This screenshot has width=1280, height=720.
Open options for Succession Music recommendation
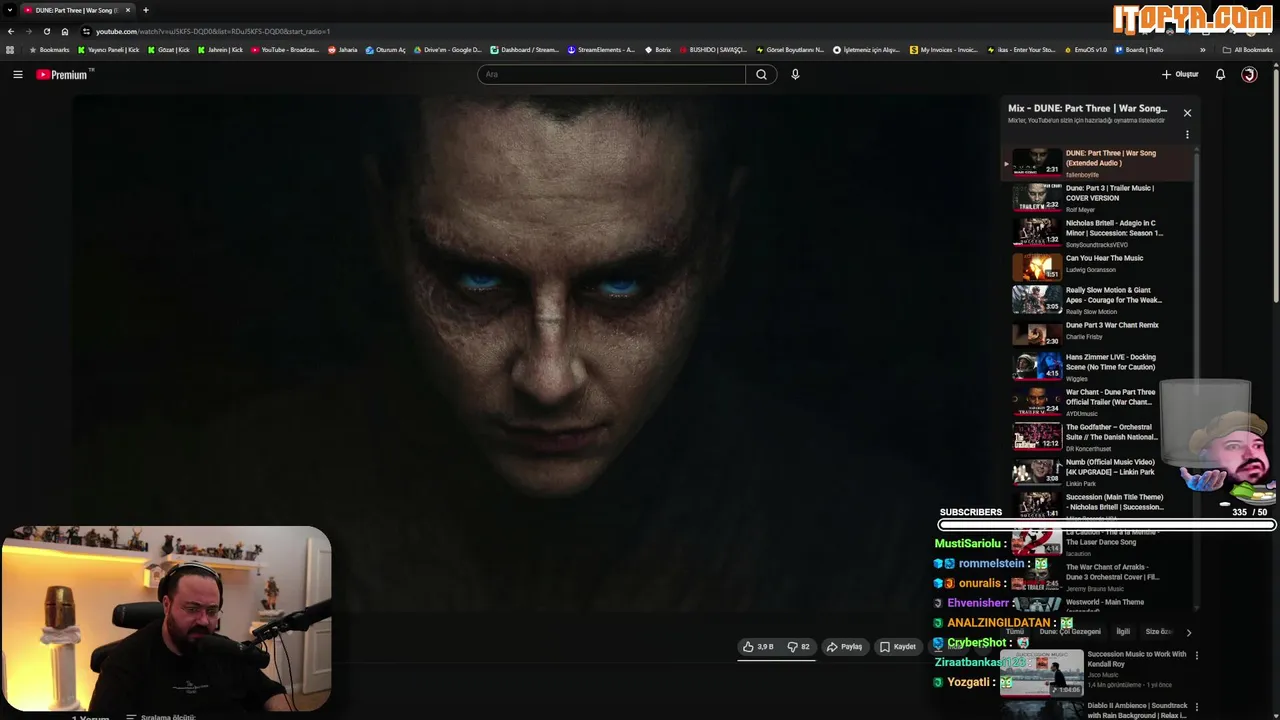[1196, 656]
